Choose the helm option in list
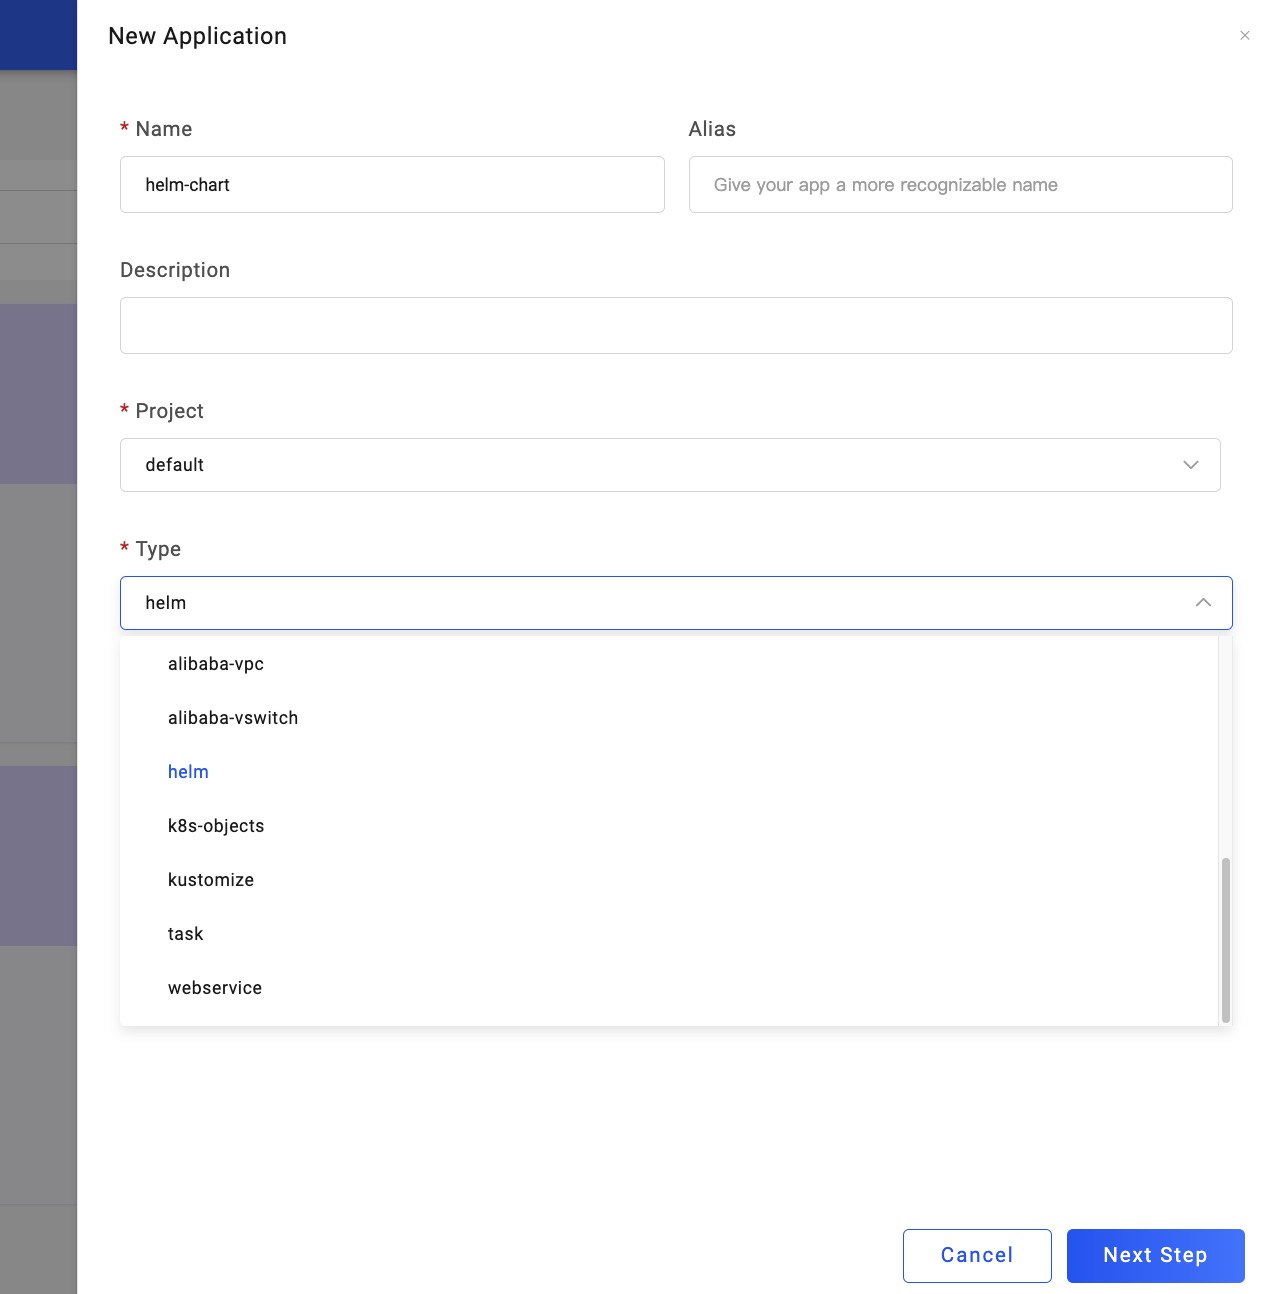The height and width of the screenshot is (1294, 1266). 188,772
